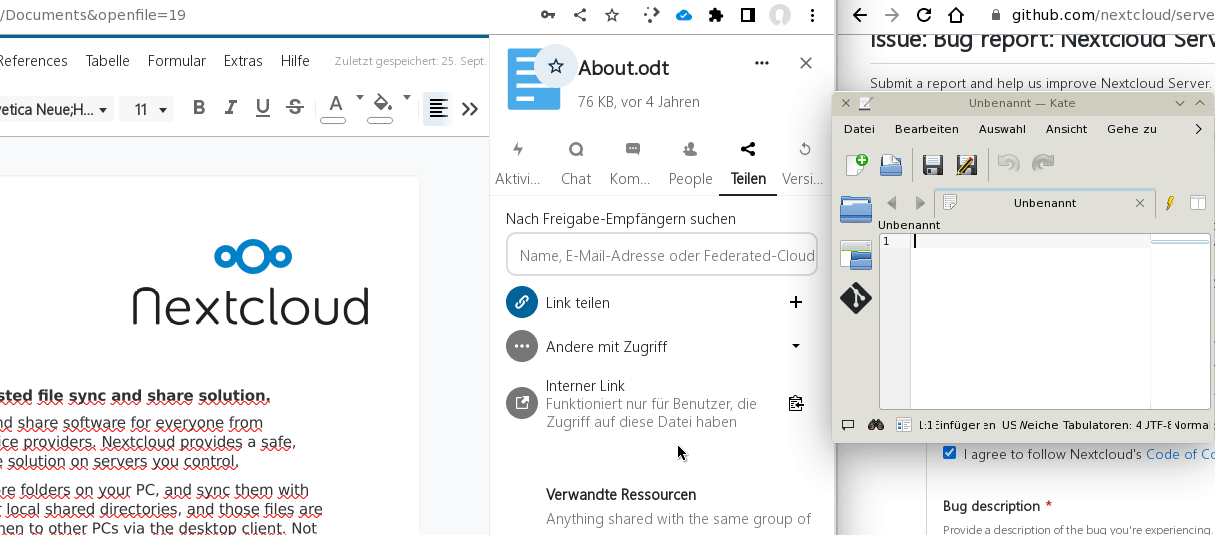
Task: Open Kate's Git sidebar panel
Action: click(x=856, y=298)
